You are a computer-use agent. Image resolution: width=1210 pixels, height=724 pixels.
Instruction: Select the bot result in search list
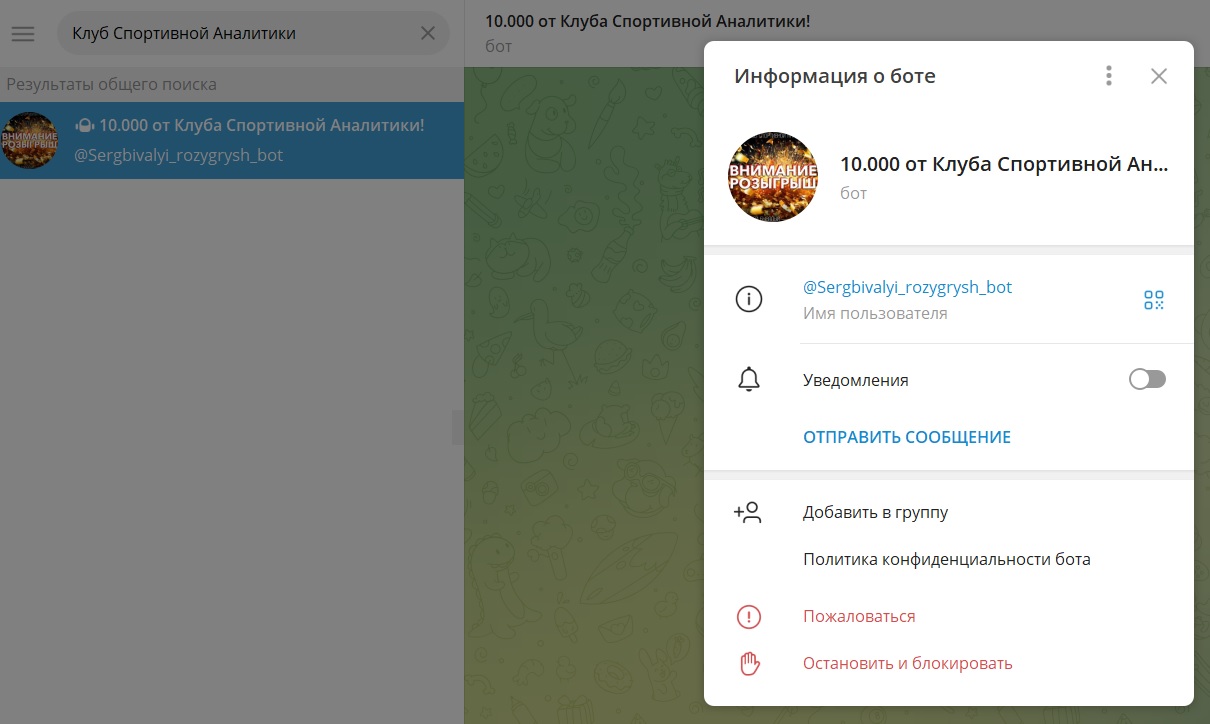[232, 141]
